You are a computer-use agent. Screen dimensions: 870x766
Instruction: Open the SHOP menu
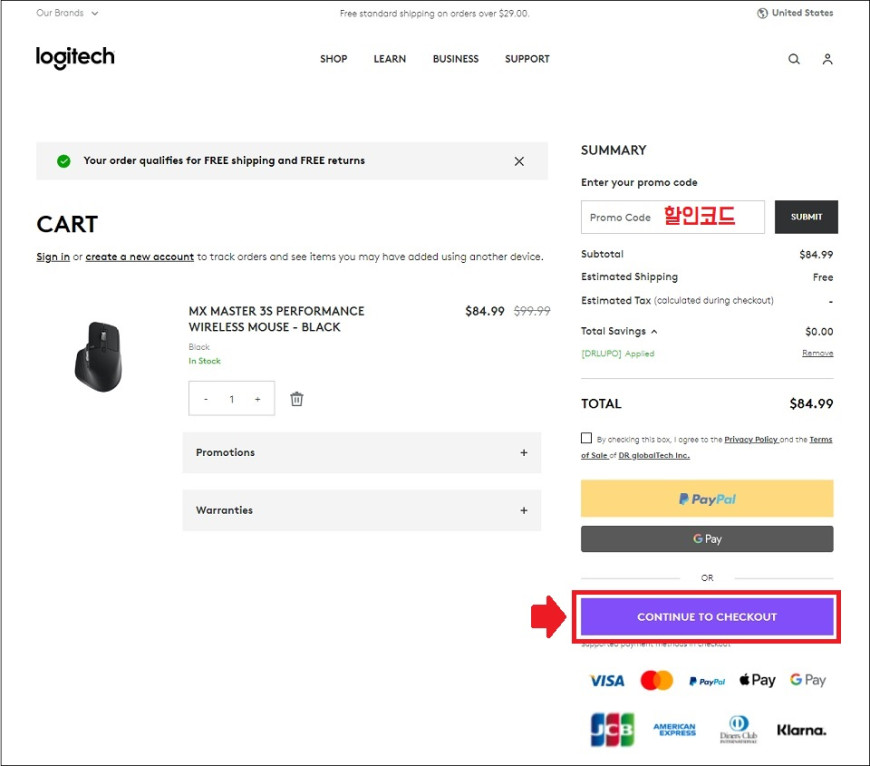click(x=333, y=59)
